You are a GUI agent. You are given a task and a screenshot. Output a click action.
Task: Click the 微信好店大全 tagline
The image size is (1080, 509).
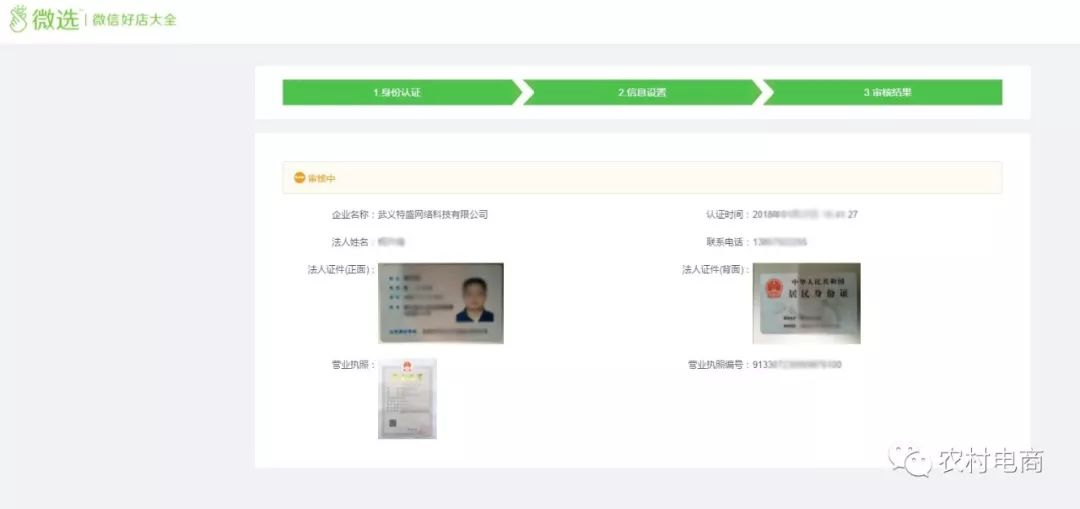134,20
